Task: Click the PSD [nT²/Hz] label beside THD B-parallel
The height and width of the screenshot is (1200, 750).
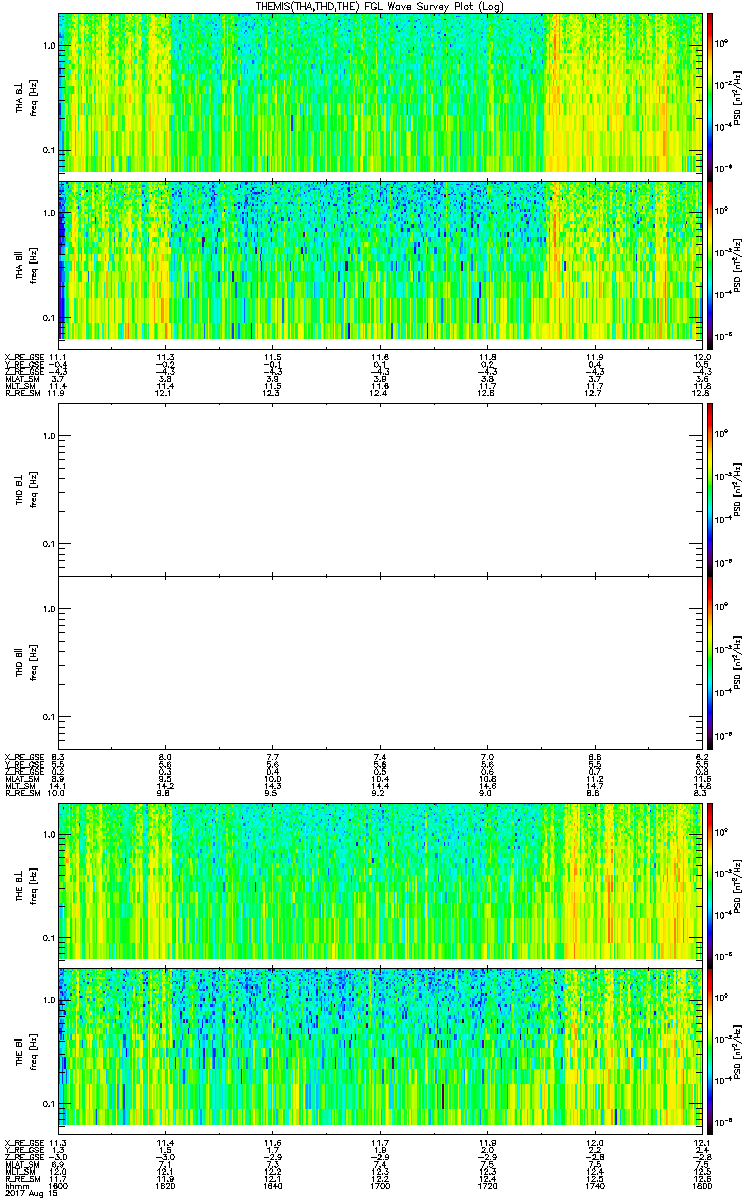Action: click(x=738, y=662)
